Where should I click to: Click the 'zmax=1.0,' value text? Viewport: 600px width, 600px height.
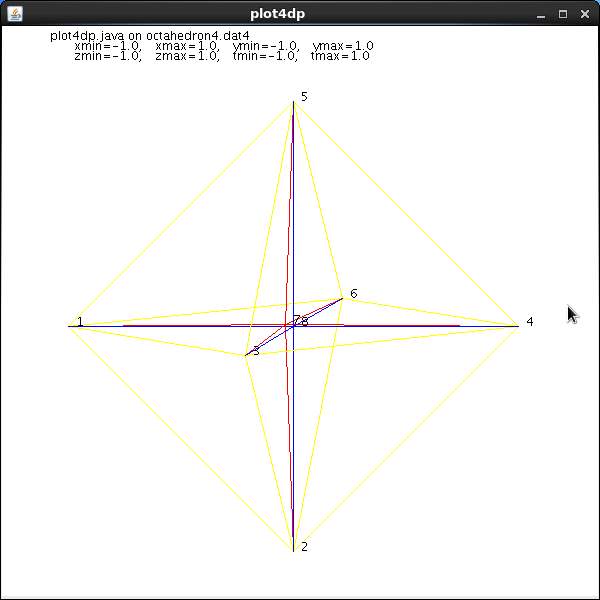[x=188, y=56]
